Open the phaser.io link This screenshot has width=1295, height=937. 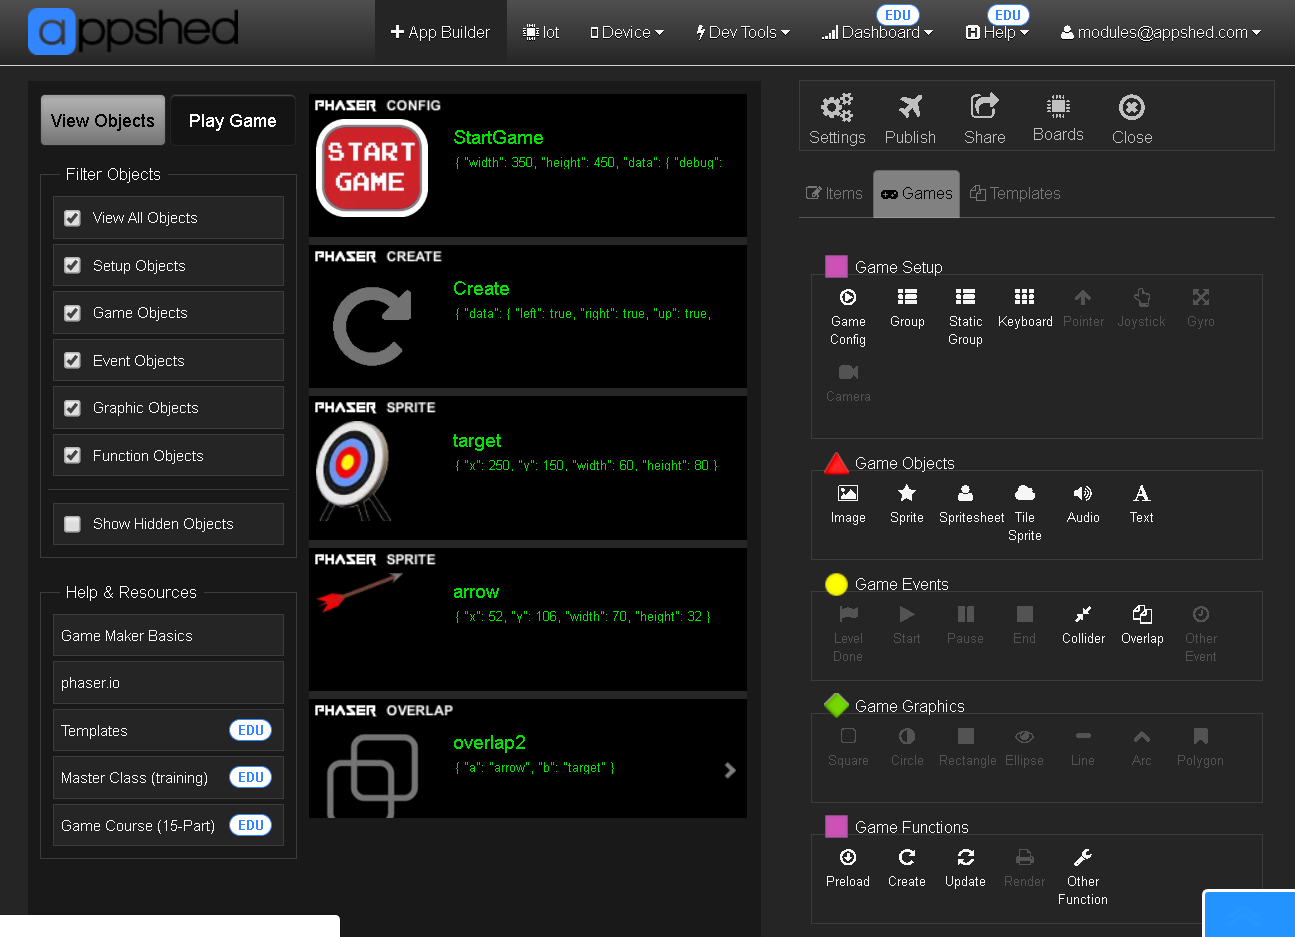168,683
